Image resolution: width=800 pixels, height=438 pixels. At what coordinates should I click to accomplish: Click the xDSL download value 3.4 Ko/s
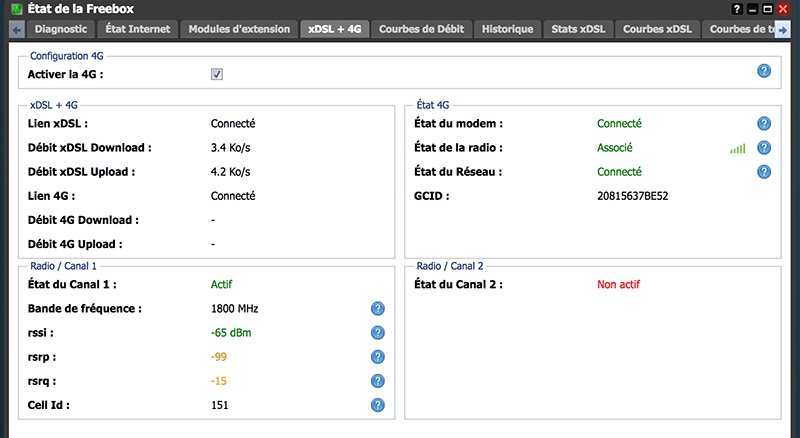(231, 148)
